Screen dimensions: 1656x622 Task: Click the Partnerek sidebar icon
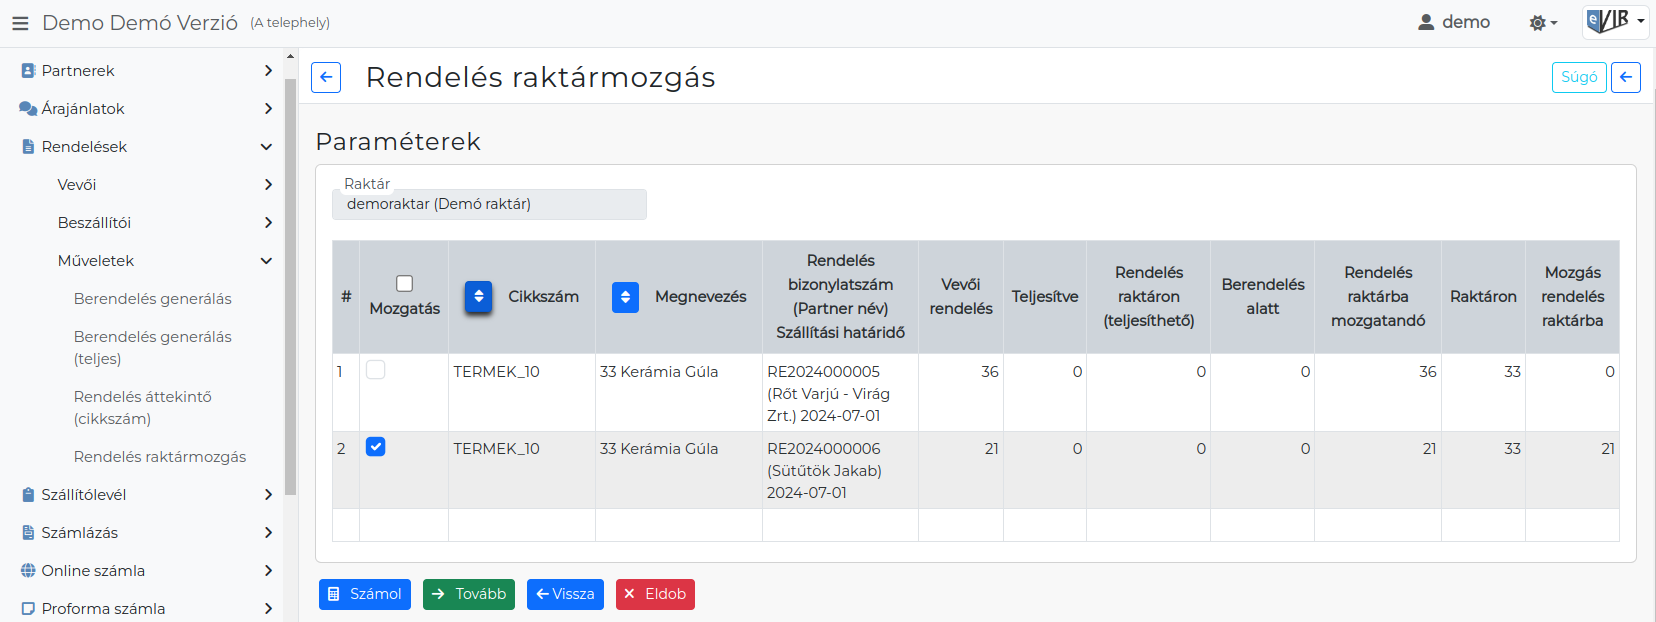(28, 71)
